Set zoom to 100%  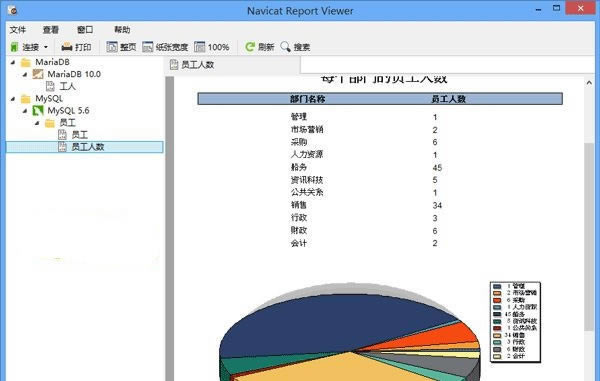(x=212, y=47)
